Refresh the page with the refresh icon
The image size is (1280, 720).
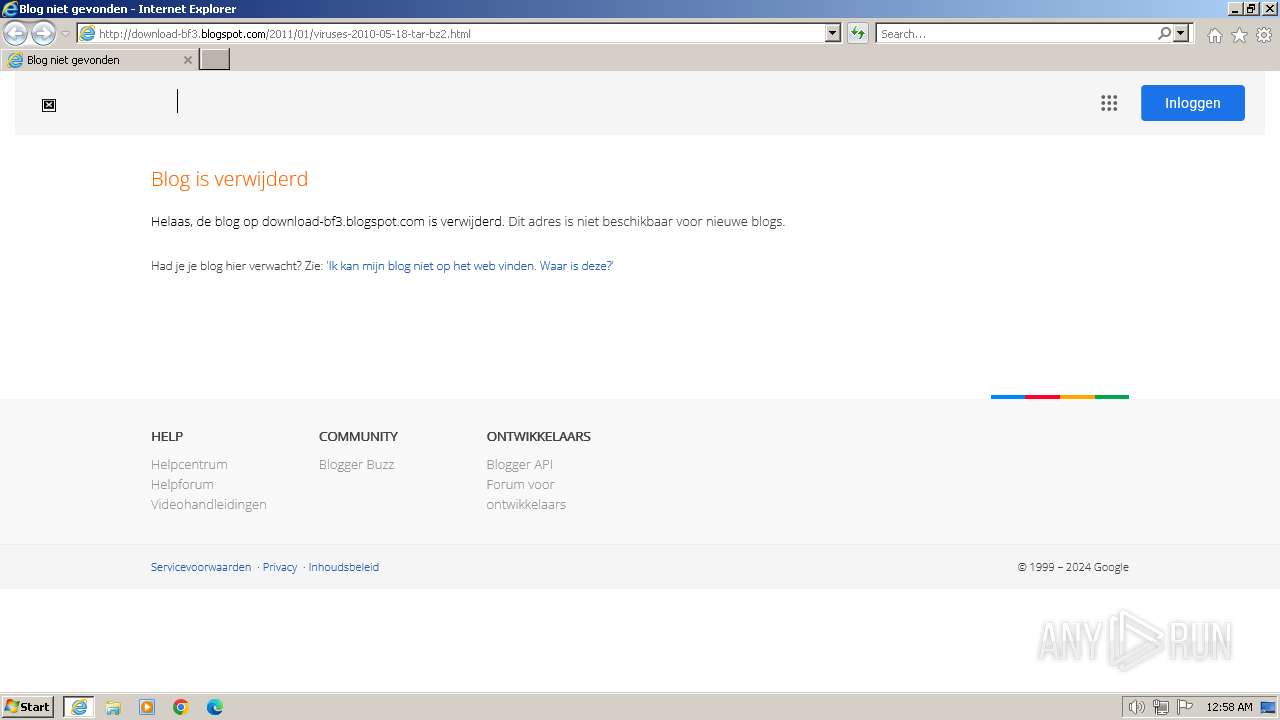(x=857, y=34)
